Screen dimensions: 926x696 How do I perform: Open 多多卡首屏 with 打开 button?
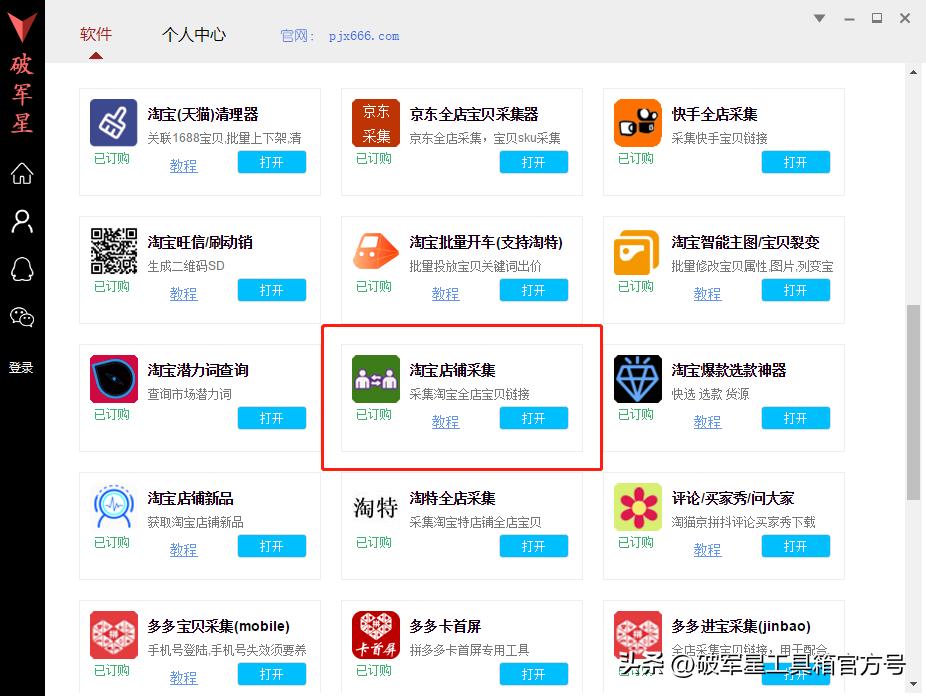coord(533,674)
